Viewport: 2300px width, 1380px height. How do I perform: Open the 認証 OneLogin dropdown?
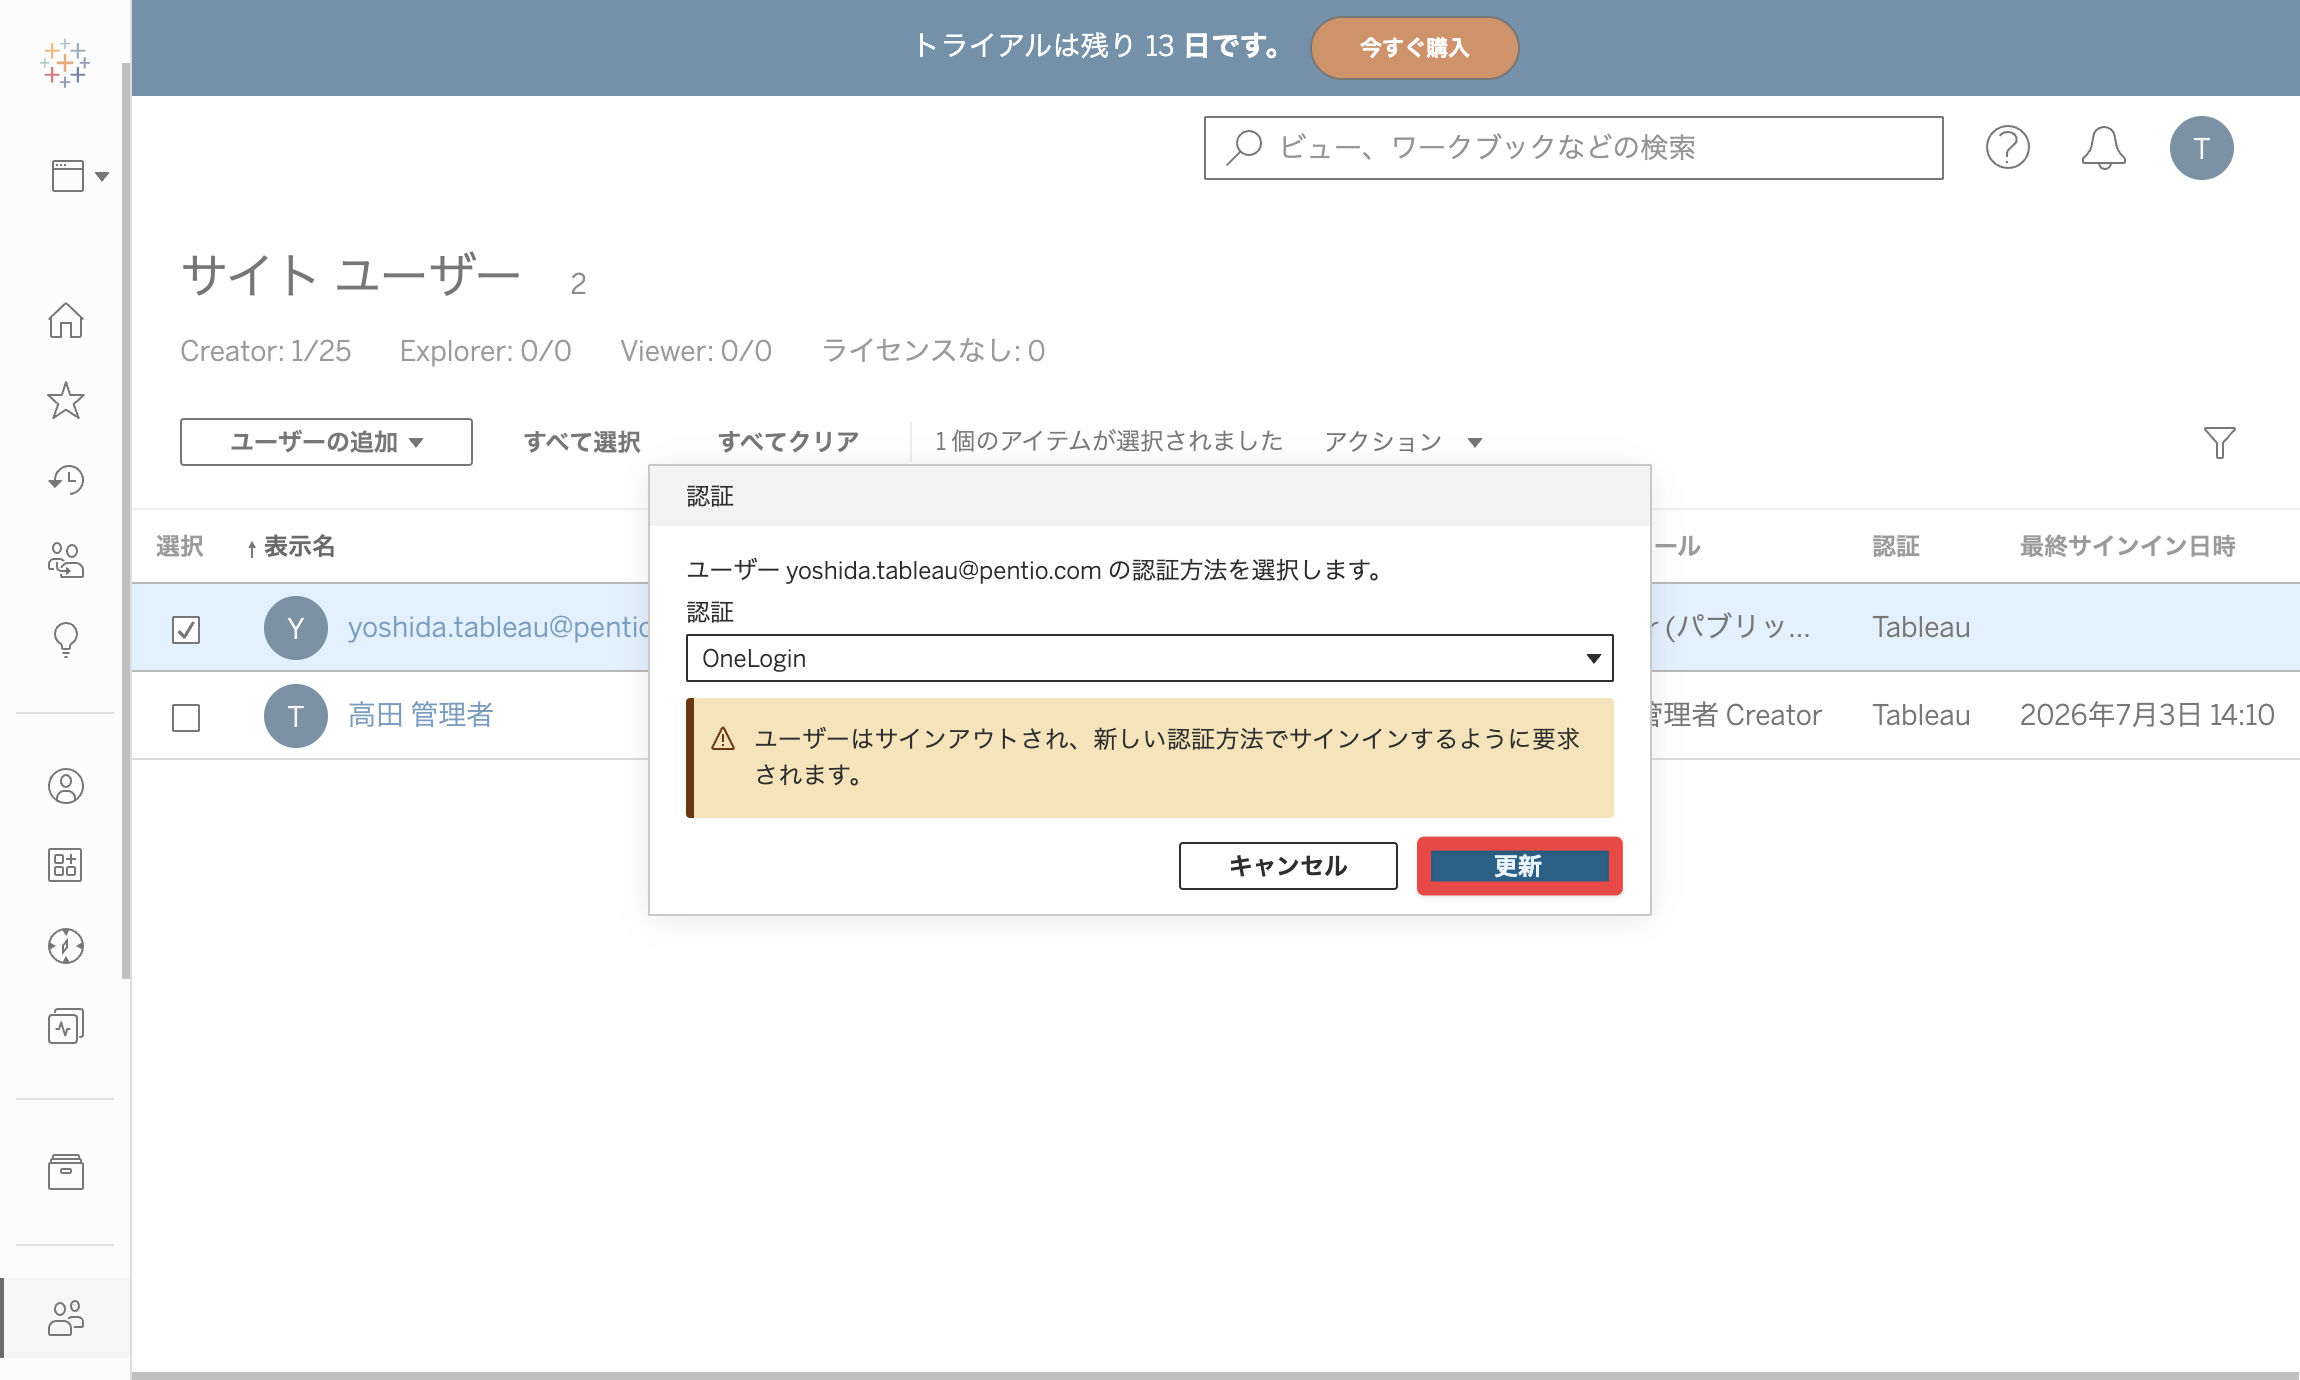[1149, 658]
